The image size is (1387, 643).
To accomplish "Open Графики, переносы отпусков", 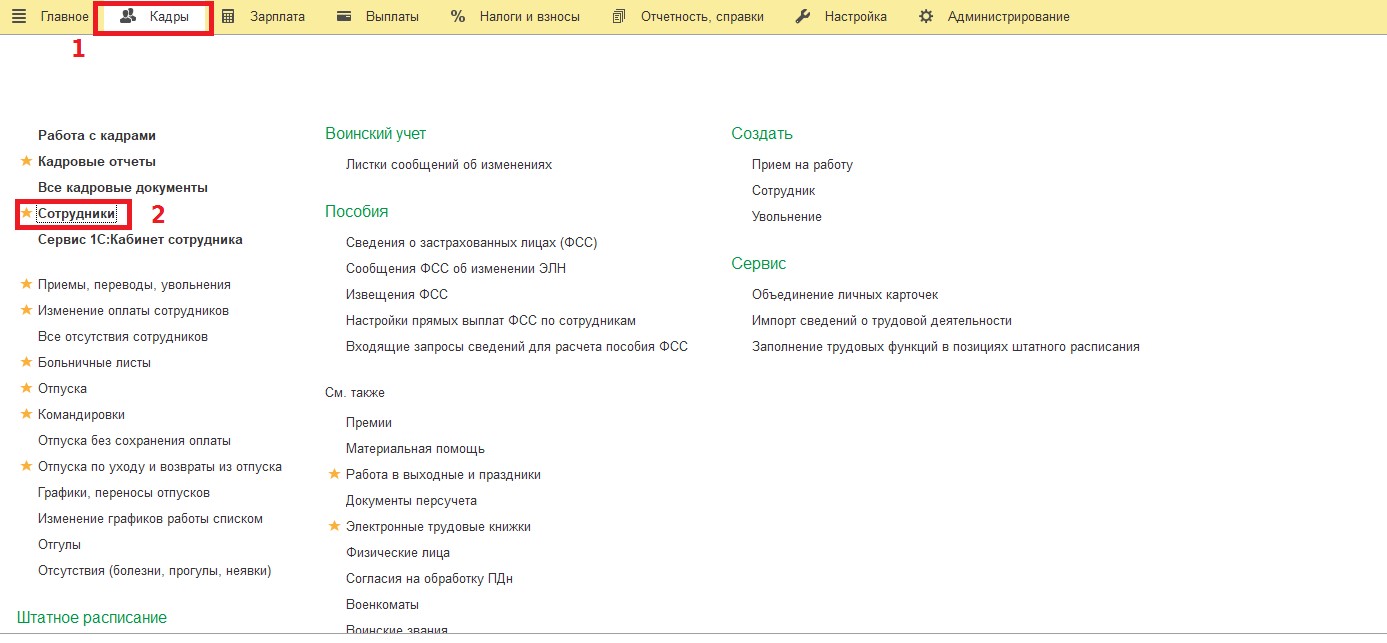I will (124, 492).
